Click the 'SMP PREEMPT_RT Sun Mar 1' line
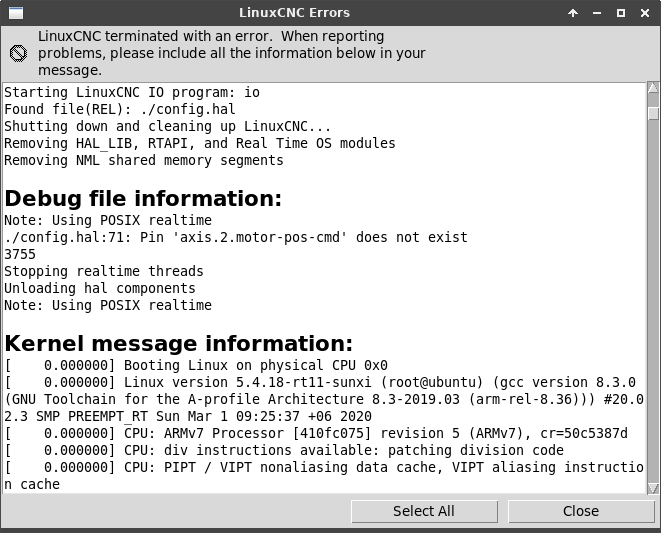 click(x=188, y=416)
